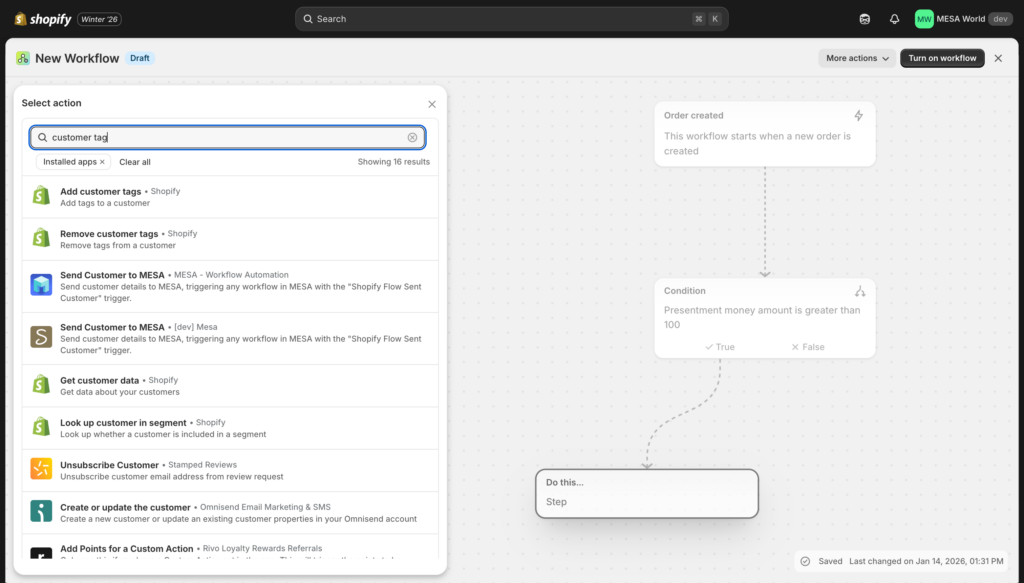Click the Stamped Reviews icon beside Unsubscribe Customer
The image size is (1024, 583).
pos(41,468)
